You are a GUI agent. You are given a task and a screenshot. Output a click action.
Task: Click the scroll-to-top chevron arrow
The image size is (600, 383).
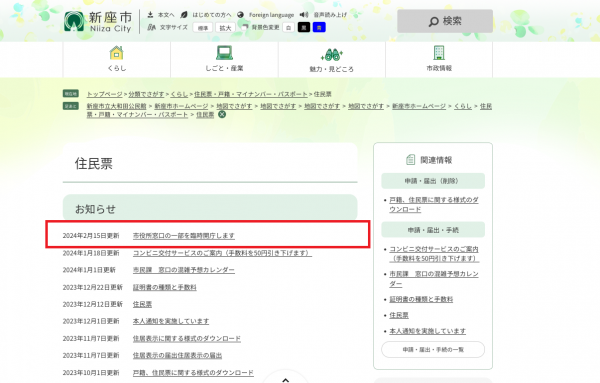(285, 380)
